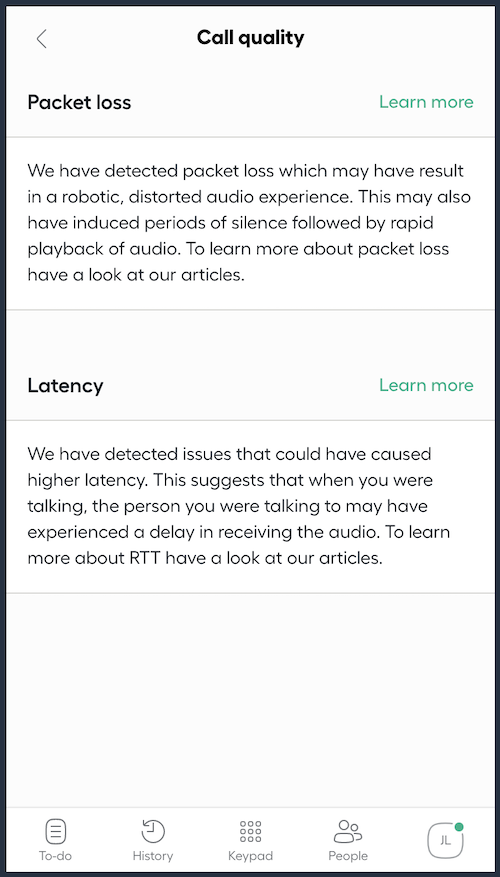Screen dimensions: 500x877
Task: Open the JL profile avatar
Action: coord(445,840)
